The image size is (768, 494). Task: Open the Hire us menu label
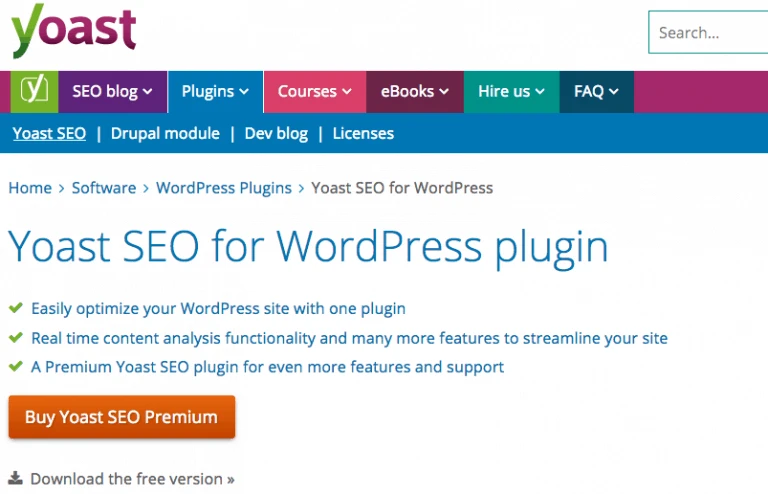[x=504, y=92]
